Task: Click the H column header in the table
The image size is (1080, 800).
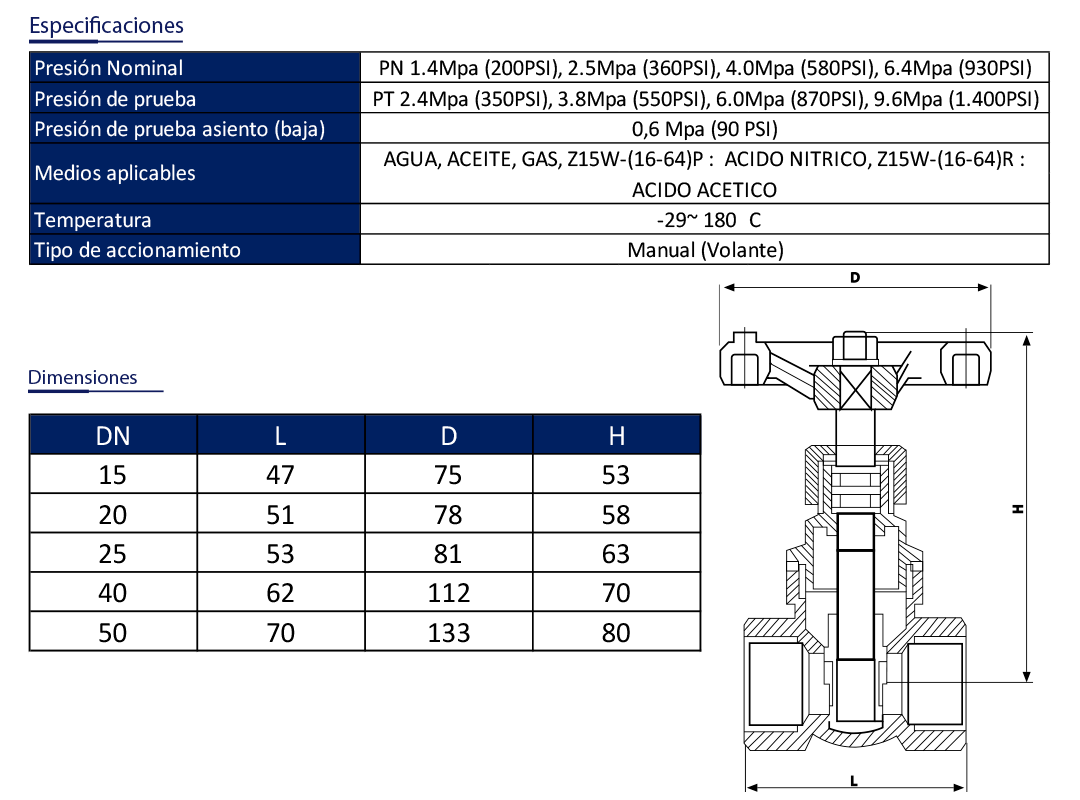Action: pos(617,435)
